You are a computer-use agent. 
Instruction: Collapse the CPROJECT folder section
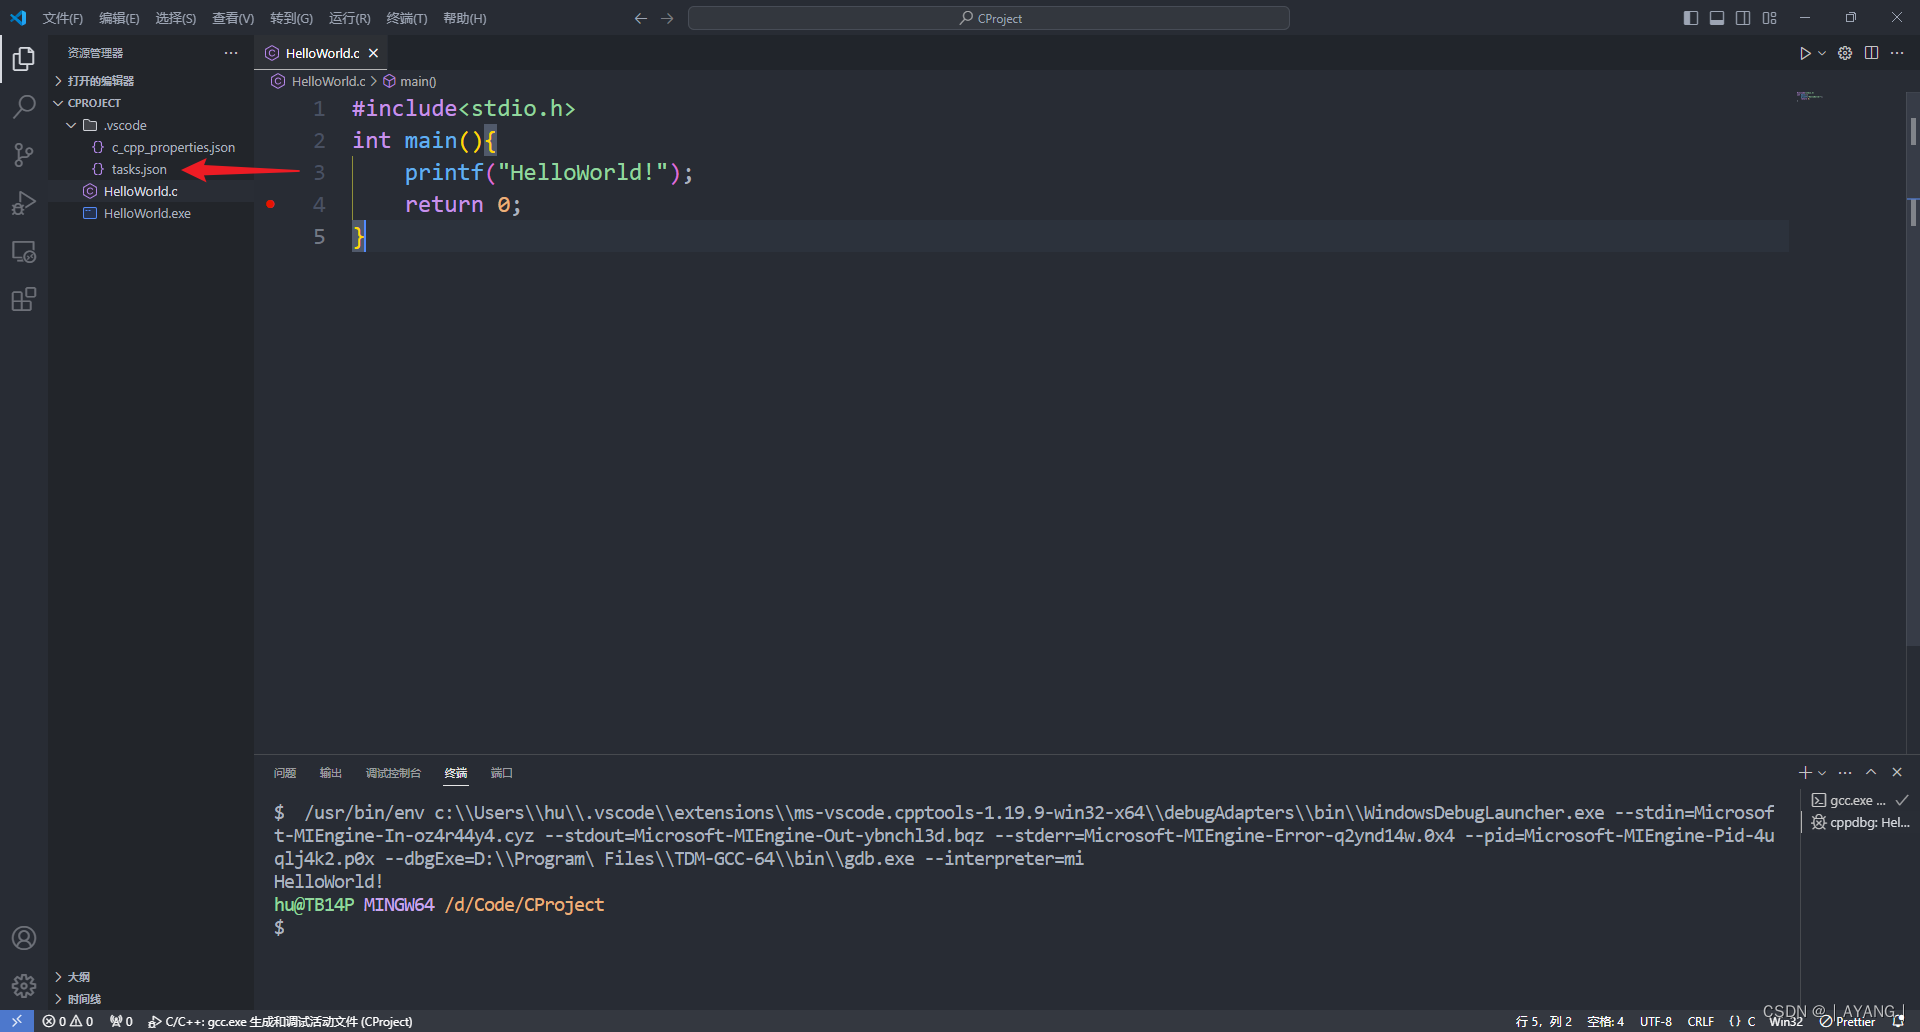pos(151,103)
